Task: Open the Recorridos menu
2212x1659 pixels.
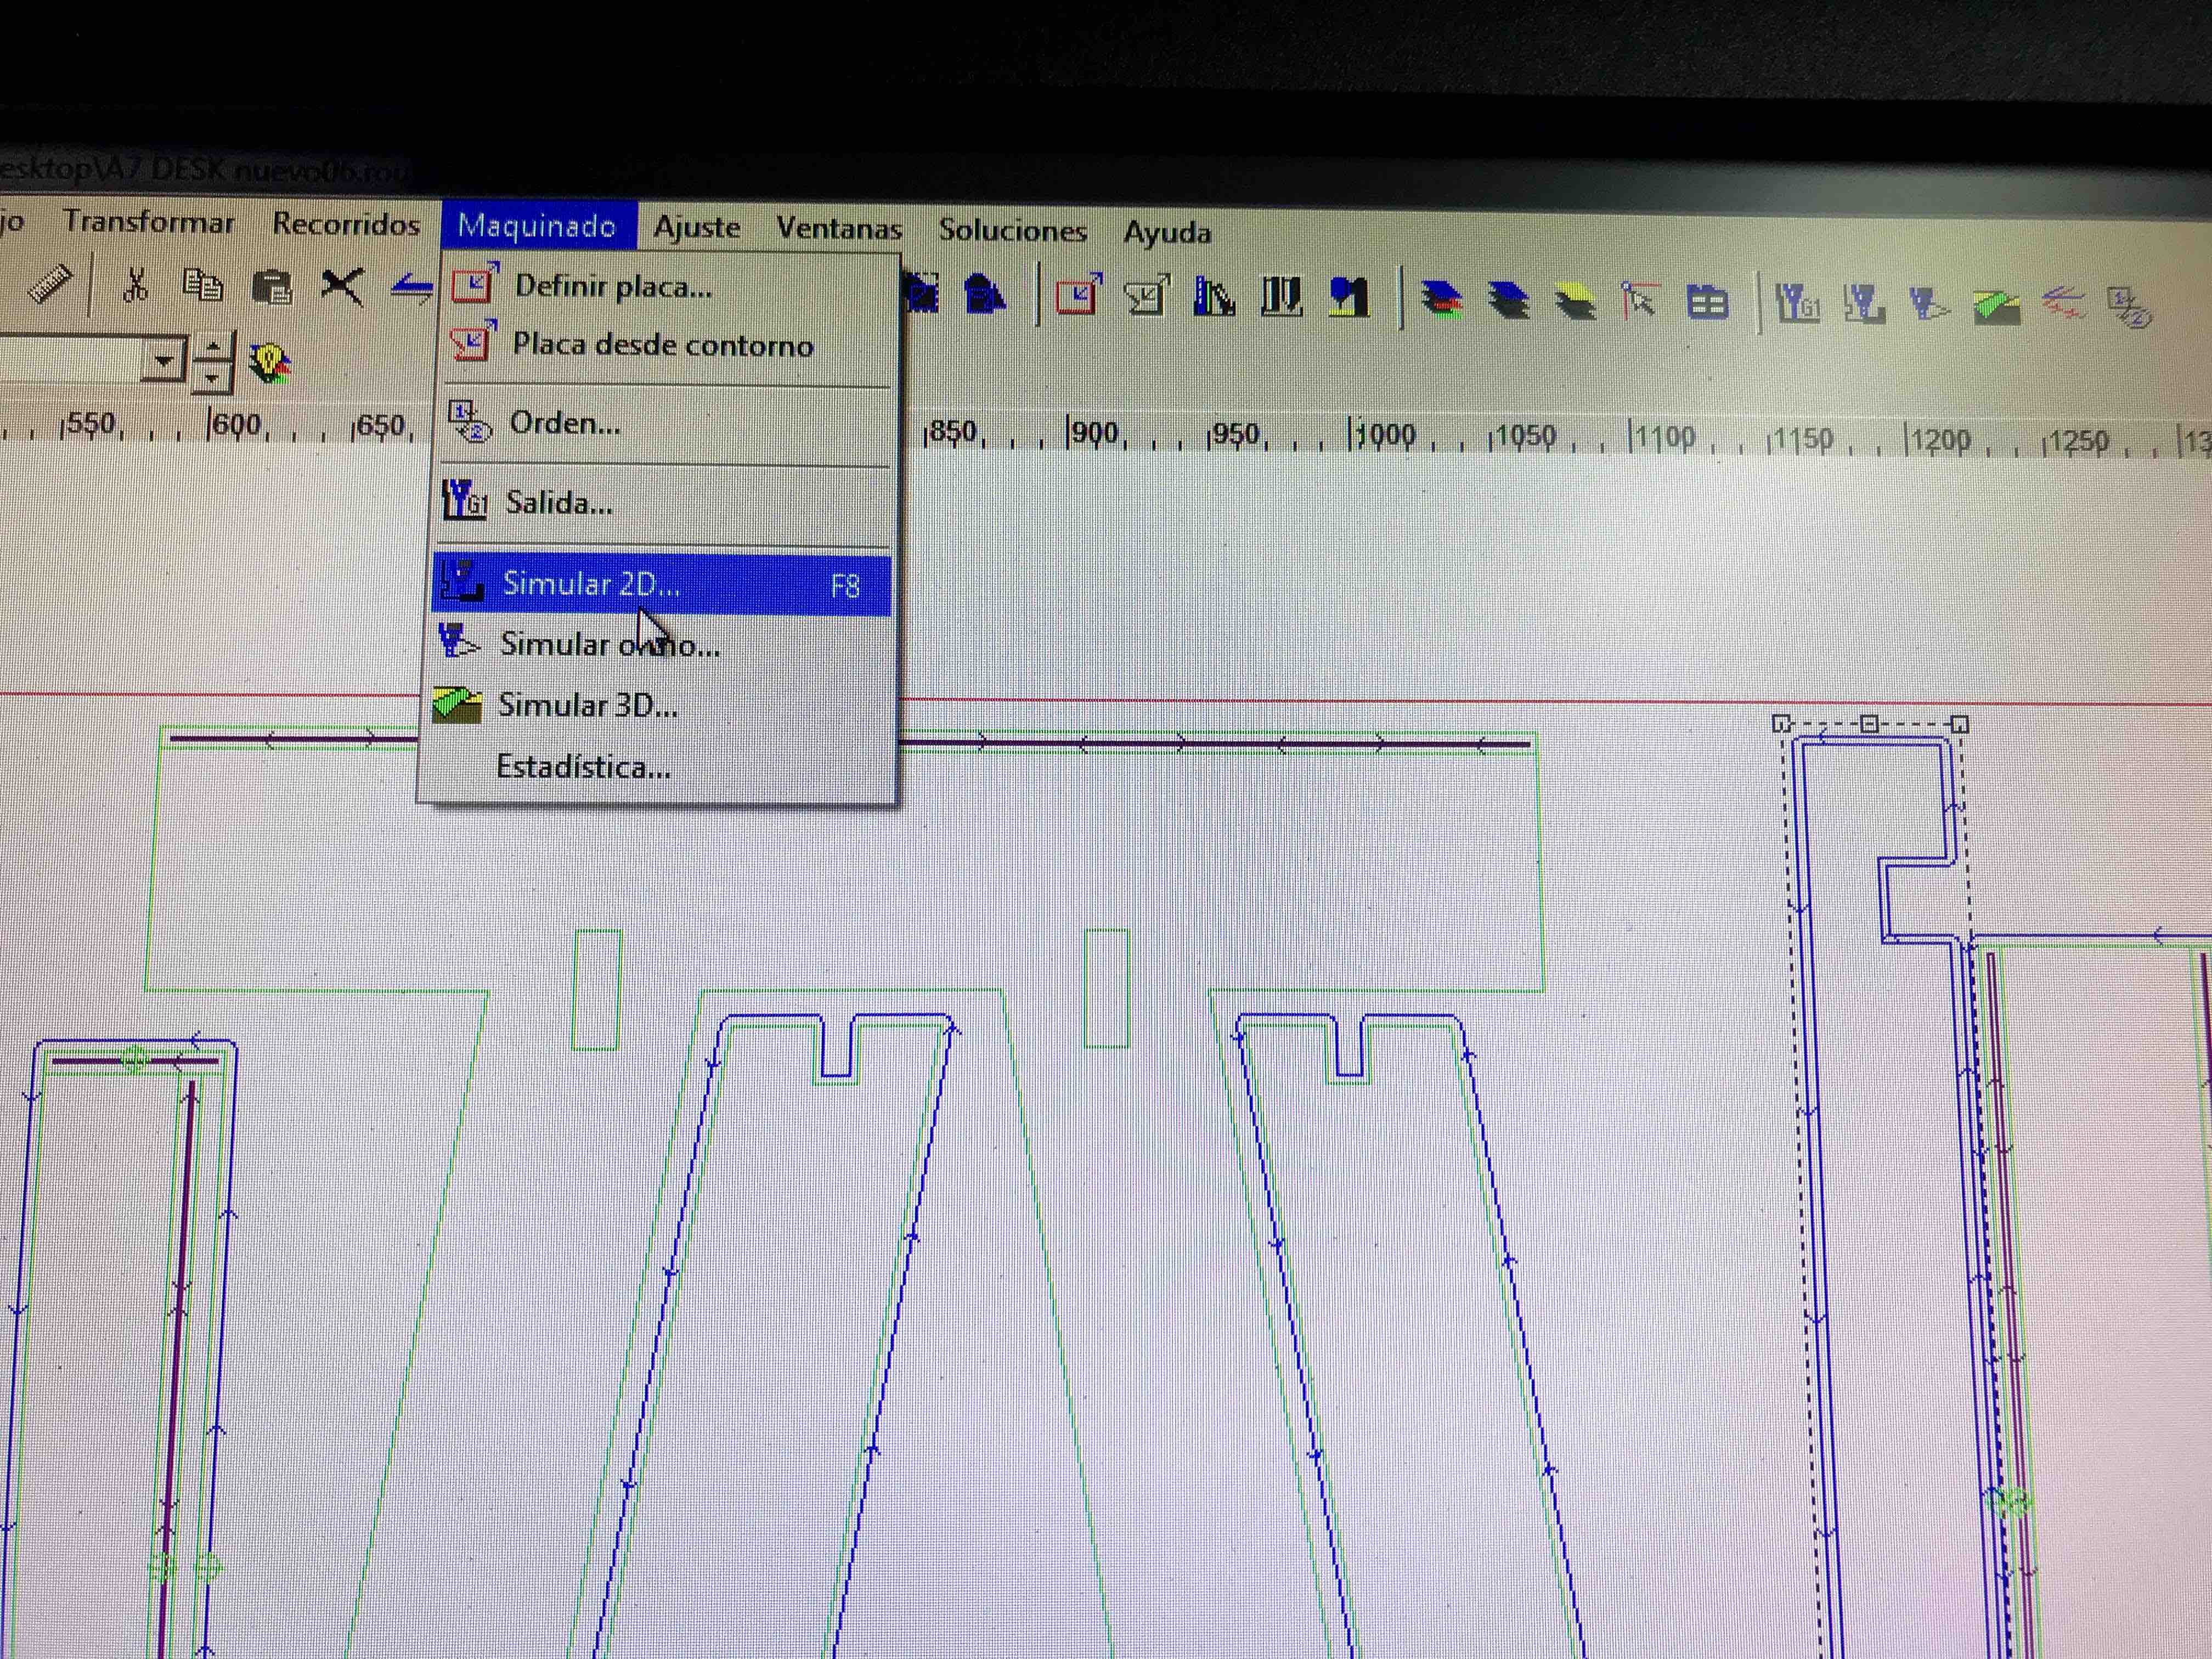Action: 346,224
